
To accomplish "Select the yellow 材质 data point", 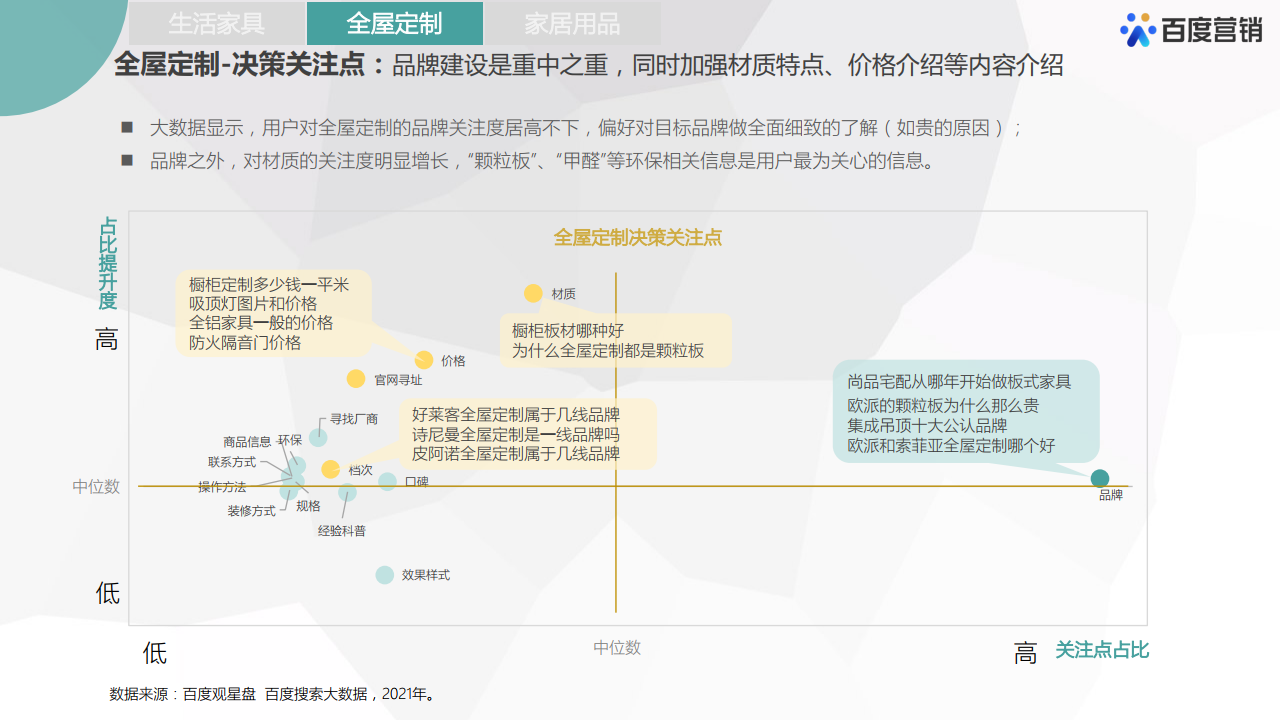I will pos(533,293).
